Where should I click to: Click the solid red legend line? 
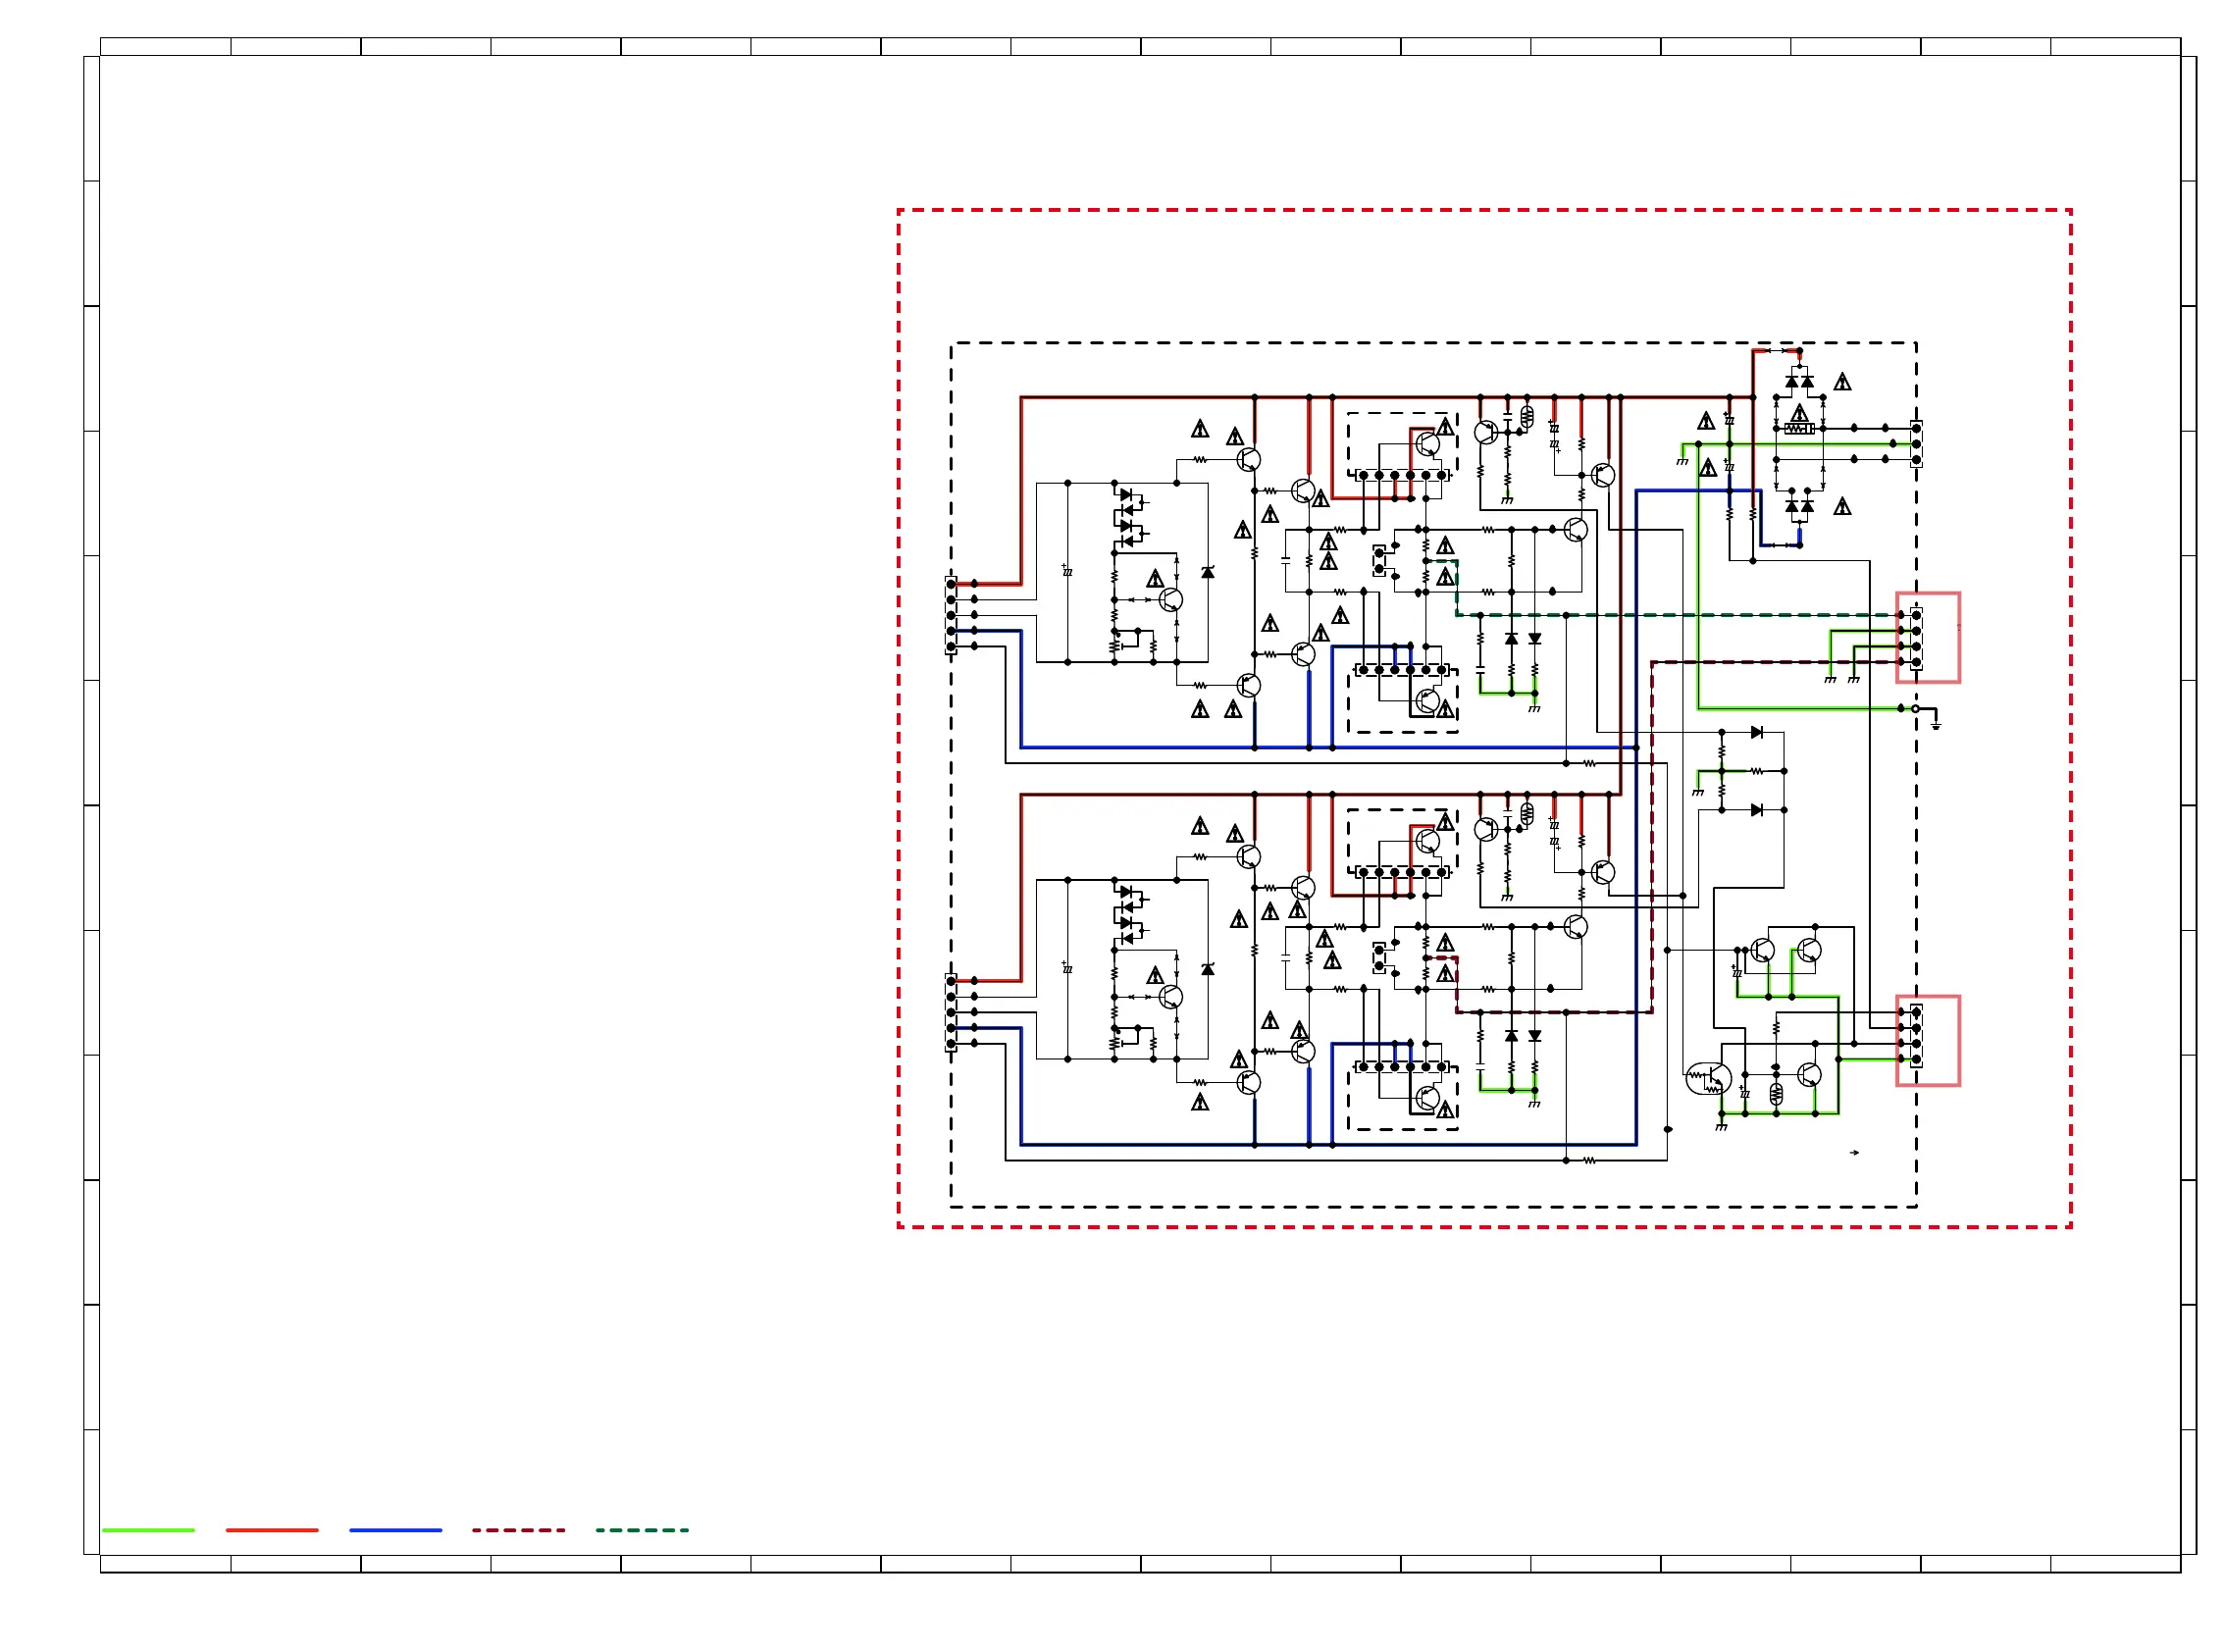click(272, 1530)
